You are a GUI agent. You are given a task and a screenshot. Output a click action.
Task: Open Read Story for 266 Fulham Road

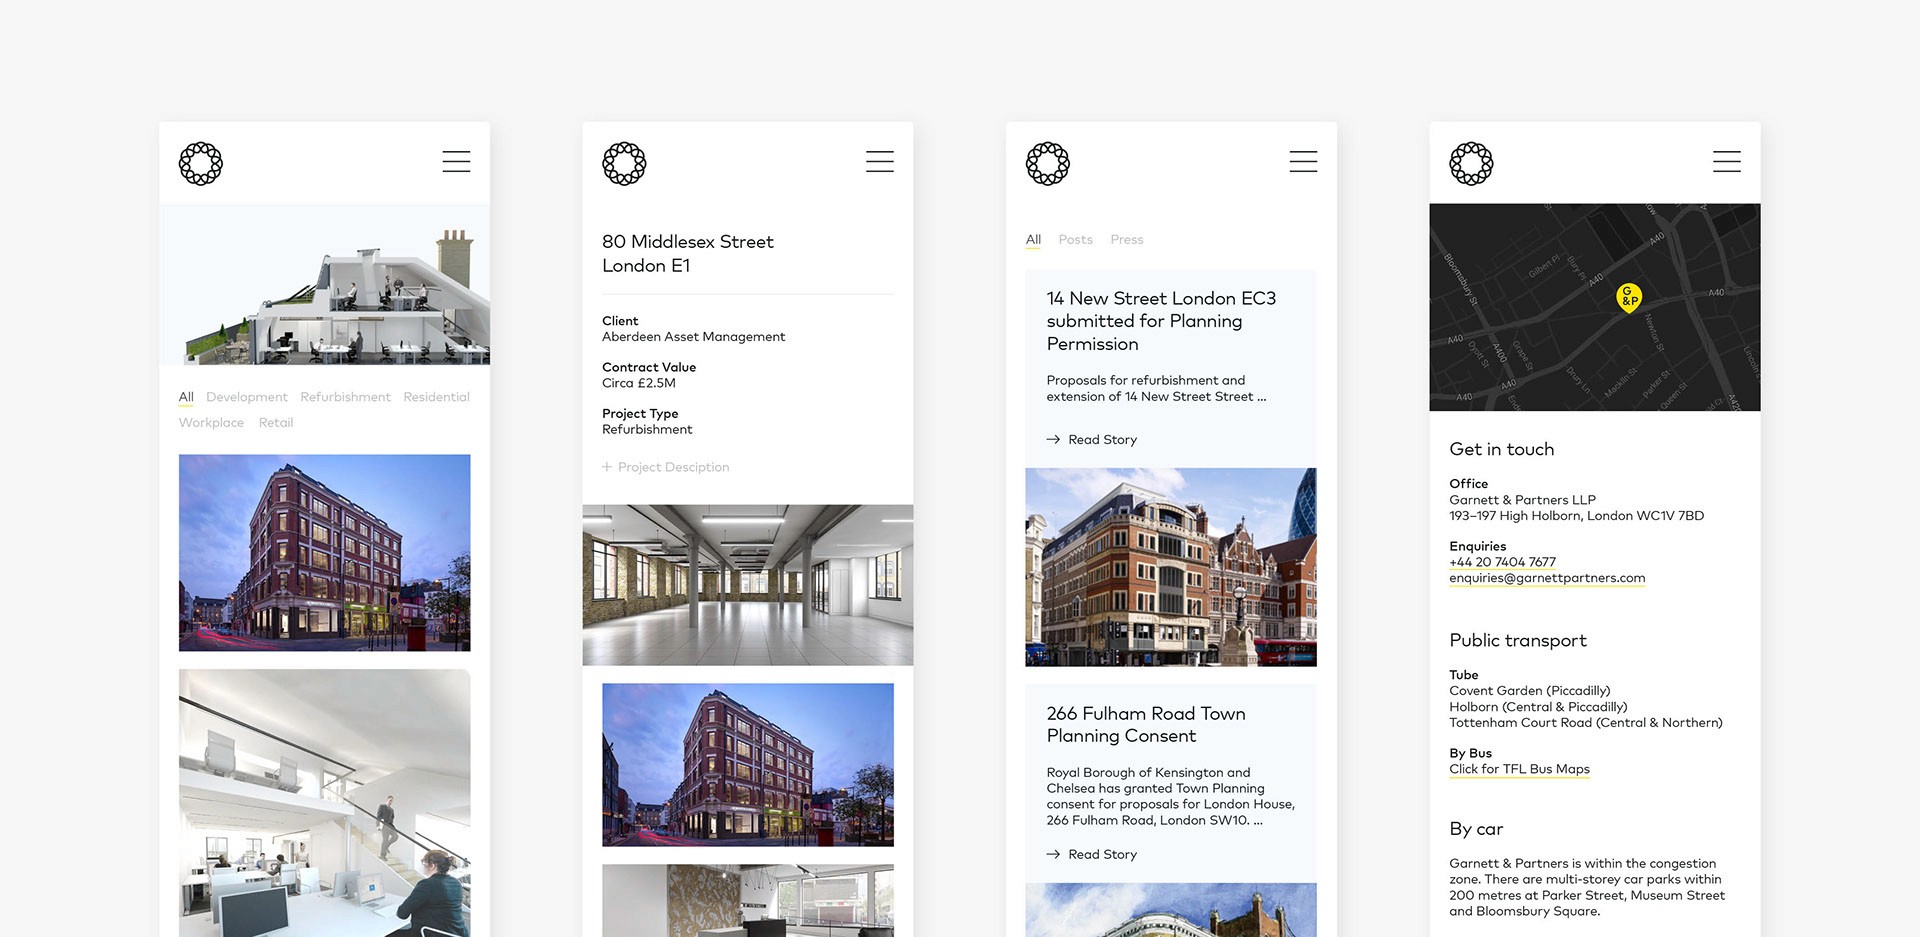[1103, 854]
